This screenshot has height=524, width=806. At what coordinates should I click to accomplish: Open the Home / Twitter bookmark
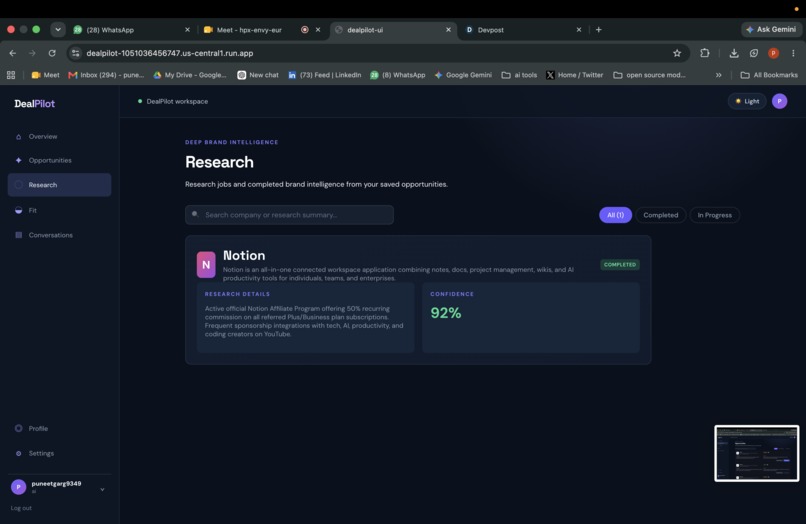click(x=574, y=75)
